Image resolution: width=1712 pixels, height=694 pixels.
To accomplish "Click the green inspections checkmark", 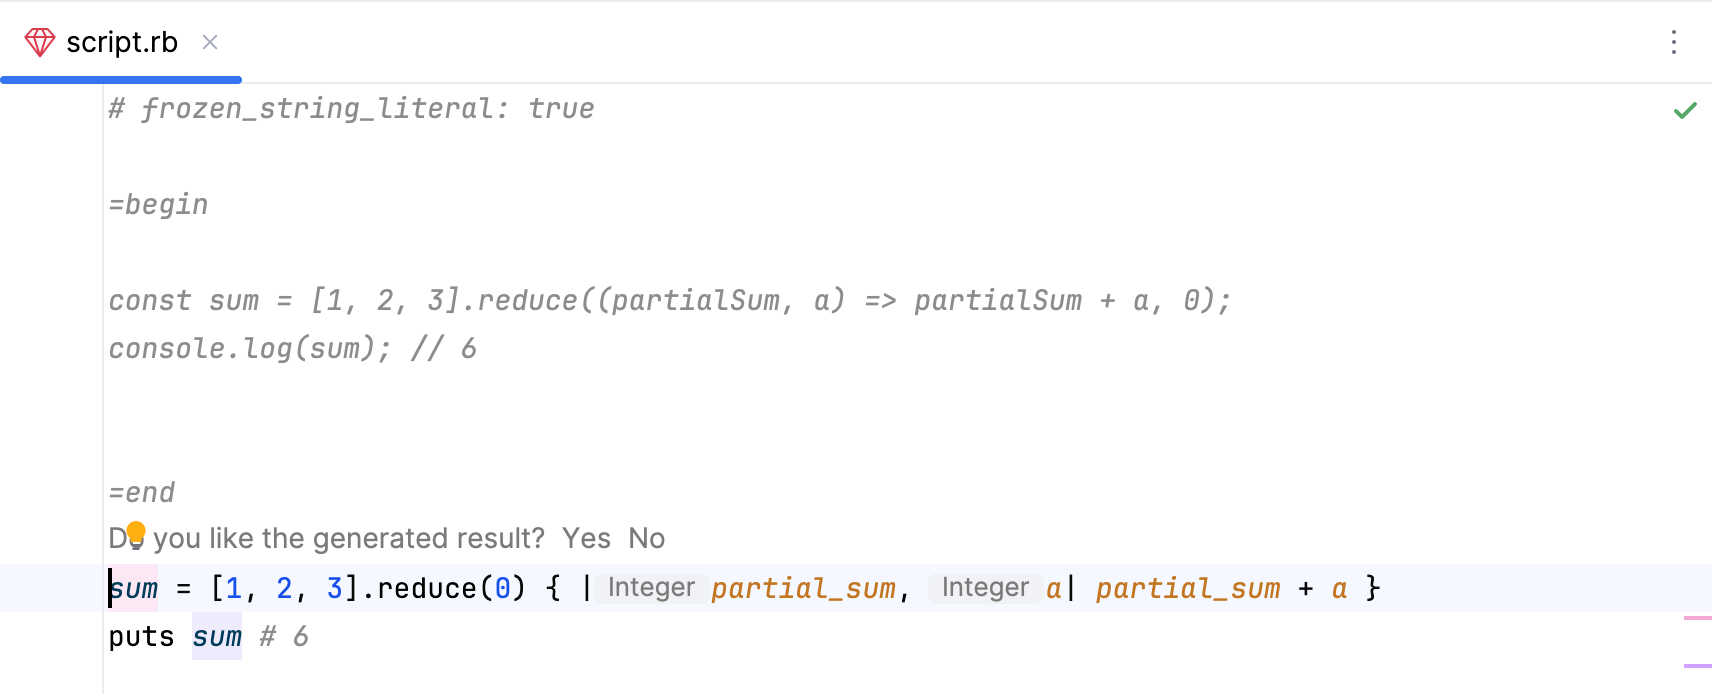I will (1684, 110).
